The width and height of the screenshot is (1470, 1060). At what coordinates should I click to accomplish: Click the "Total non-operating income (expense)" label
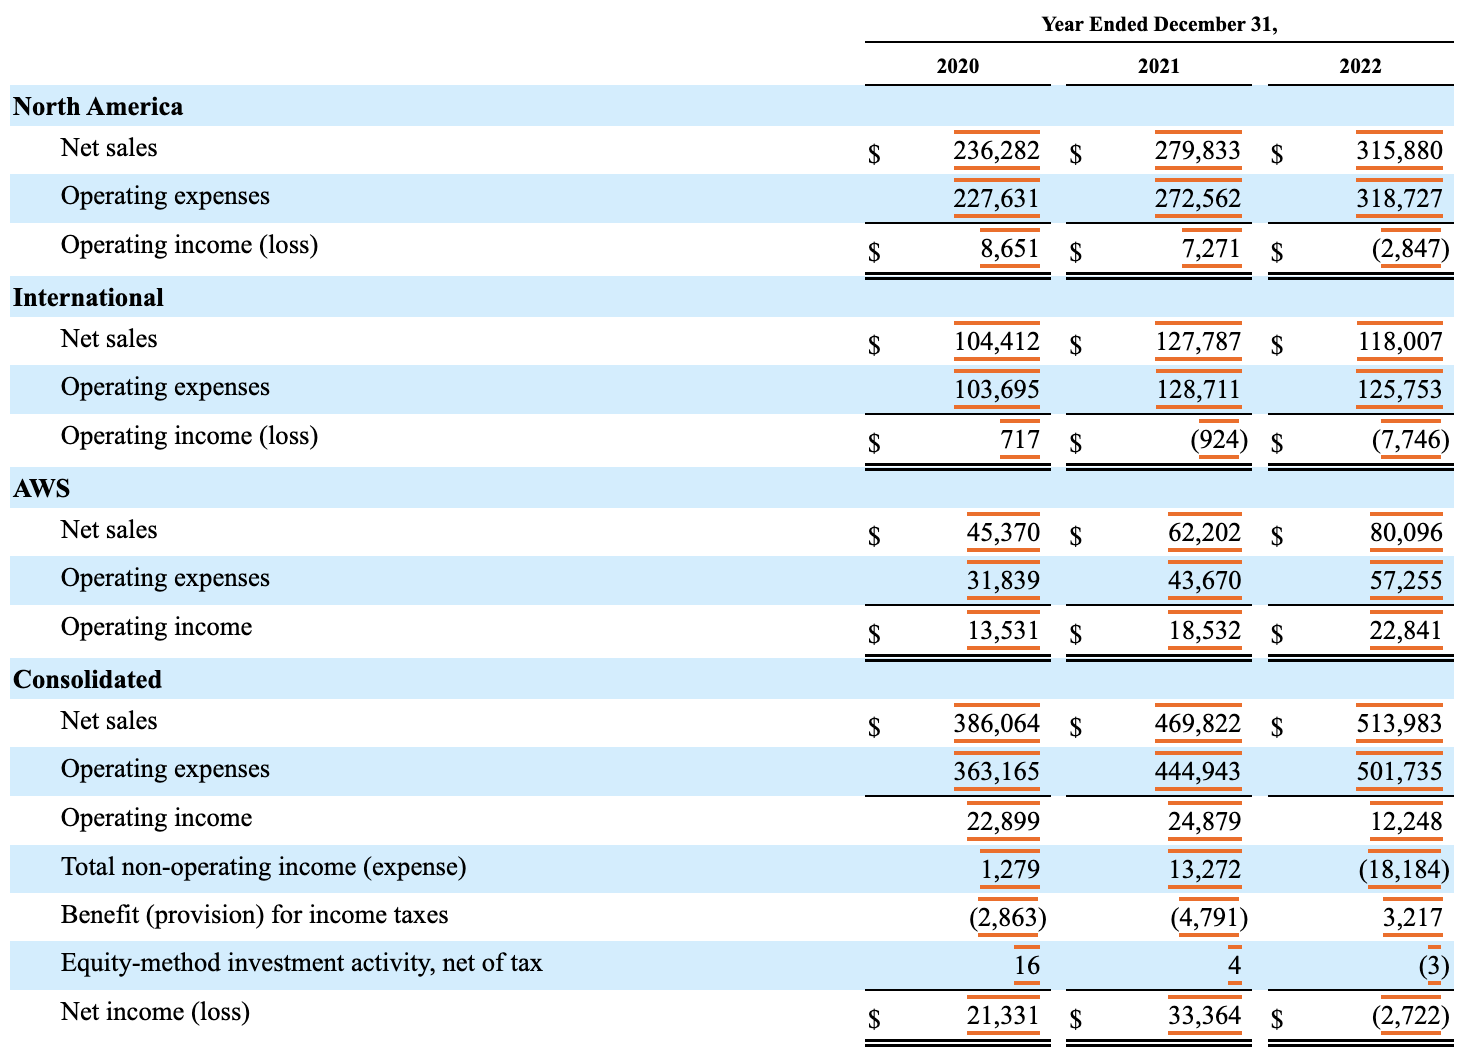click(x=263, y=866)
